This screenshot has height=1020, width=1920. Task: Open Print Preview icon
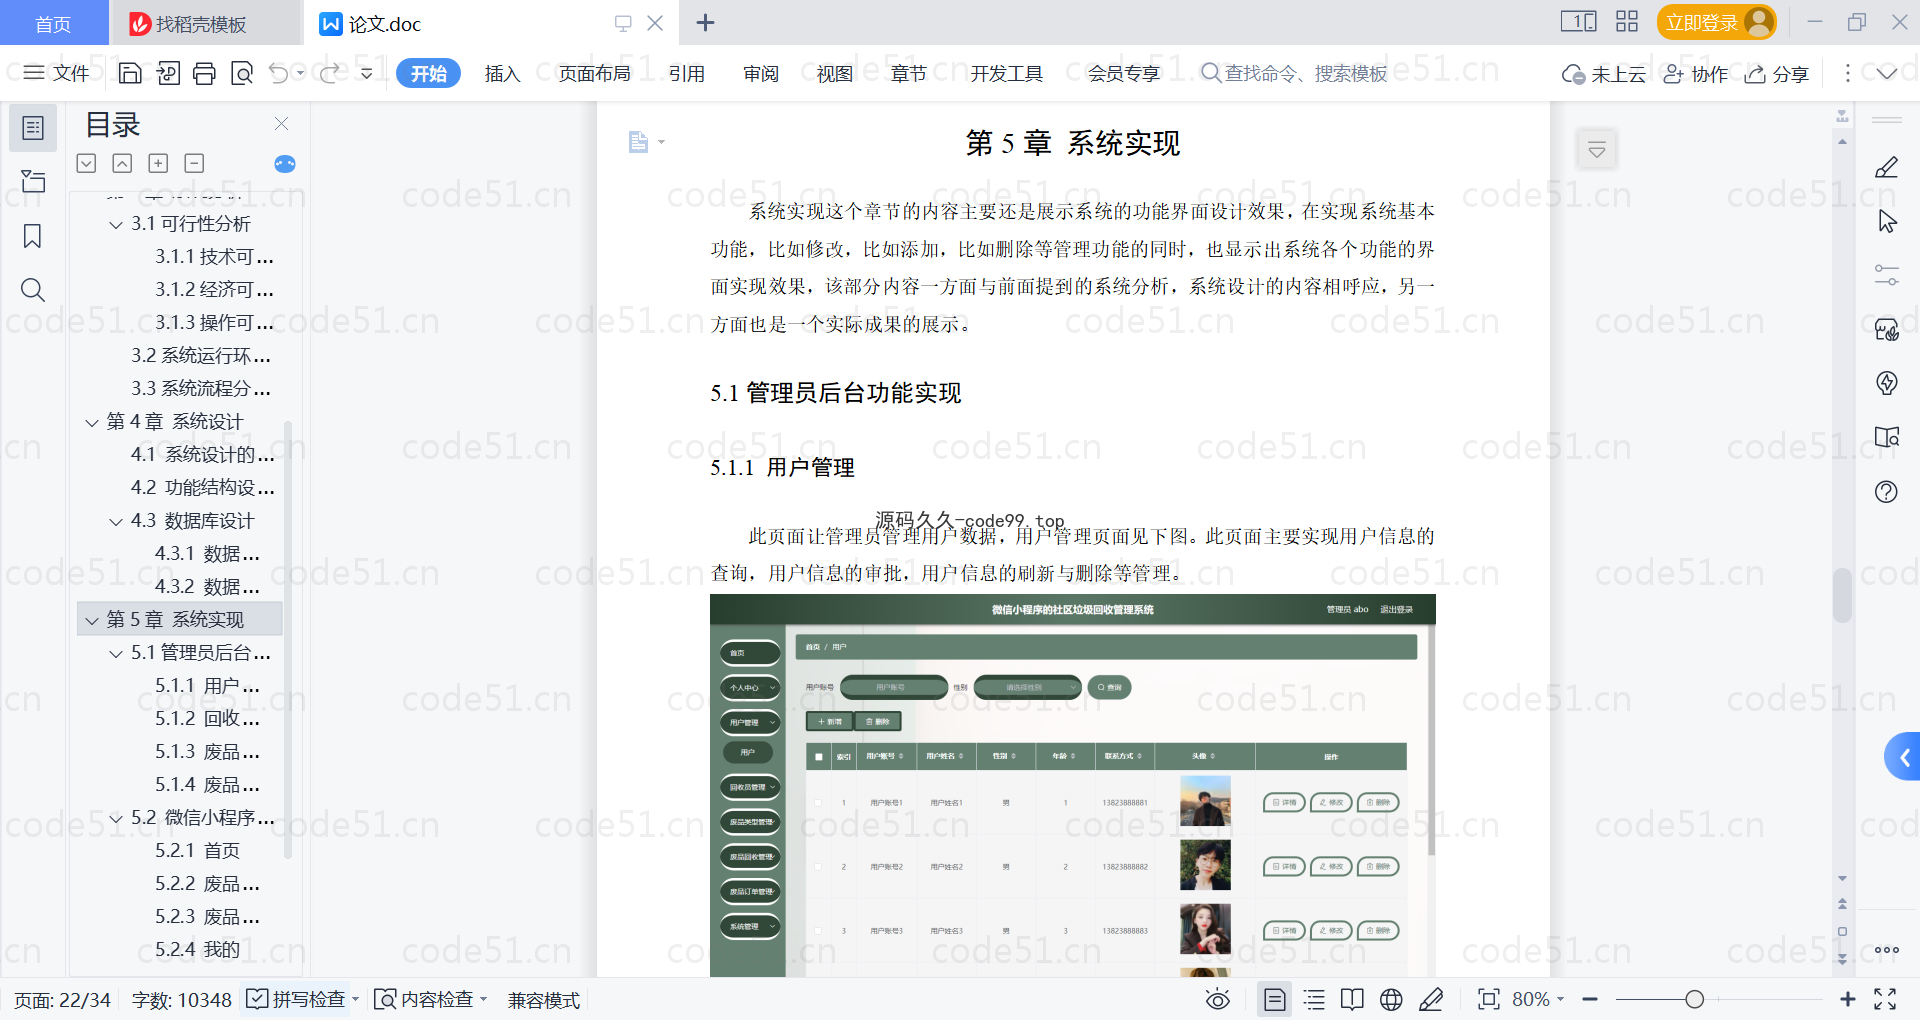point(241,73)
